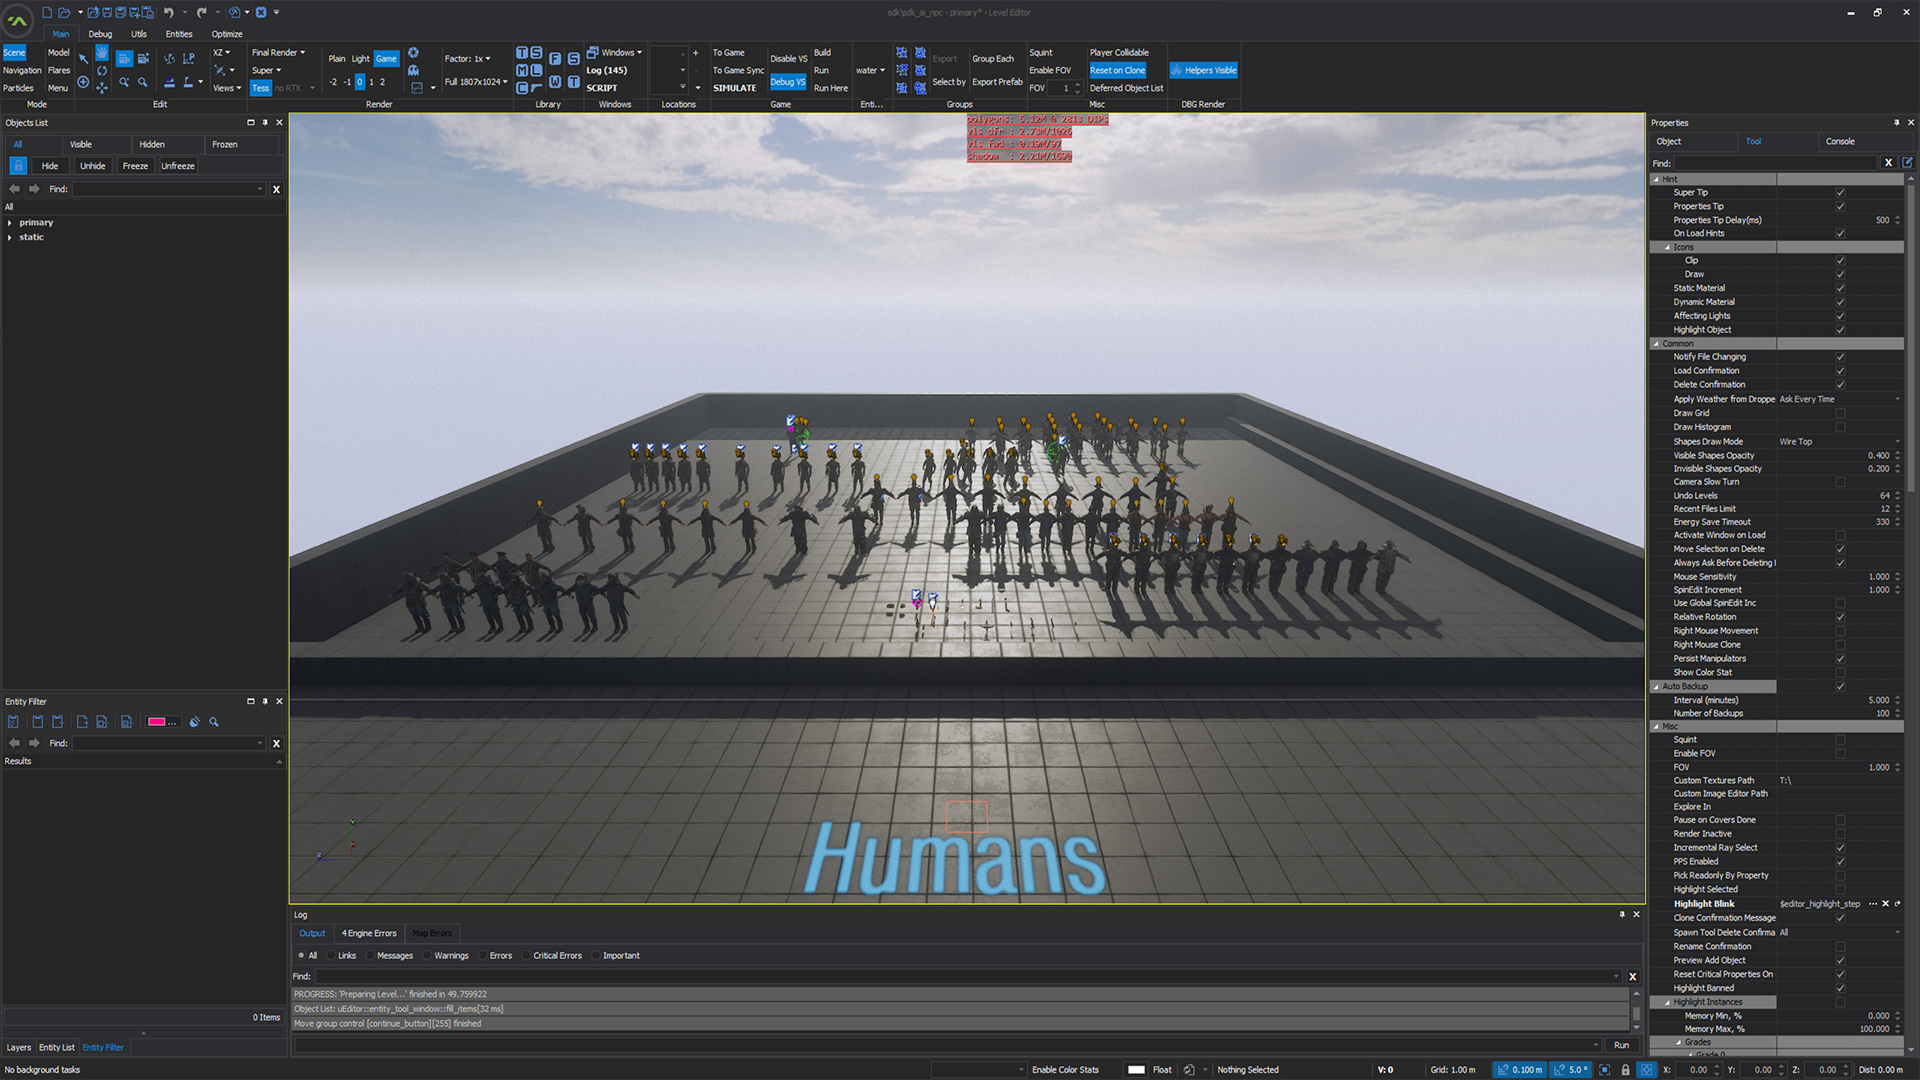
Task: Open the 4 Engine Errors tab
Action: click(x=369, y=933)
